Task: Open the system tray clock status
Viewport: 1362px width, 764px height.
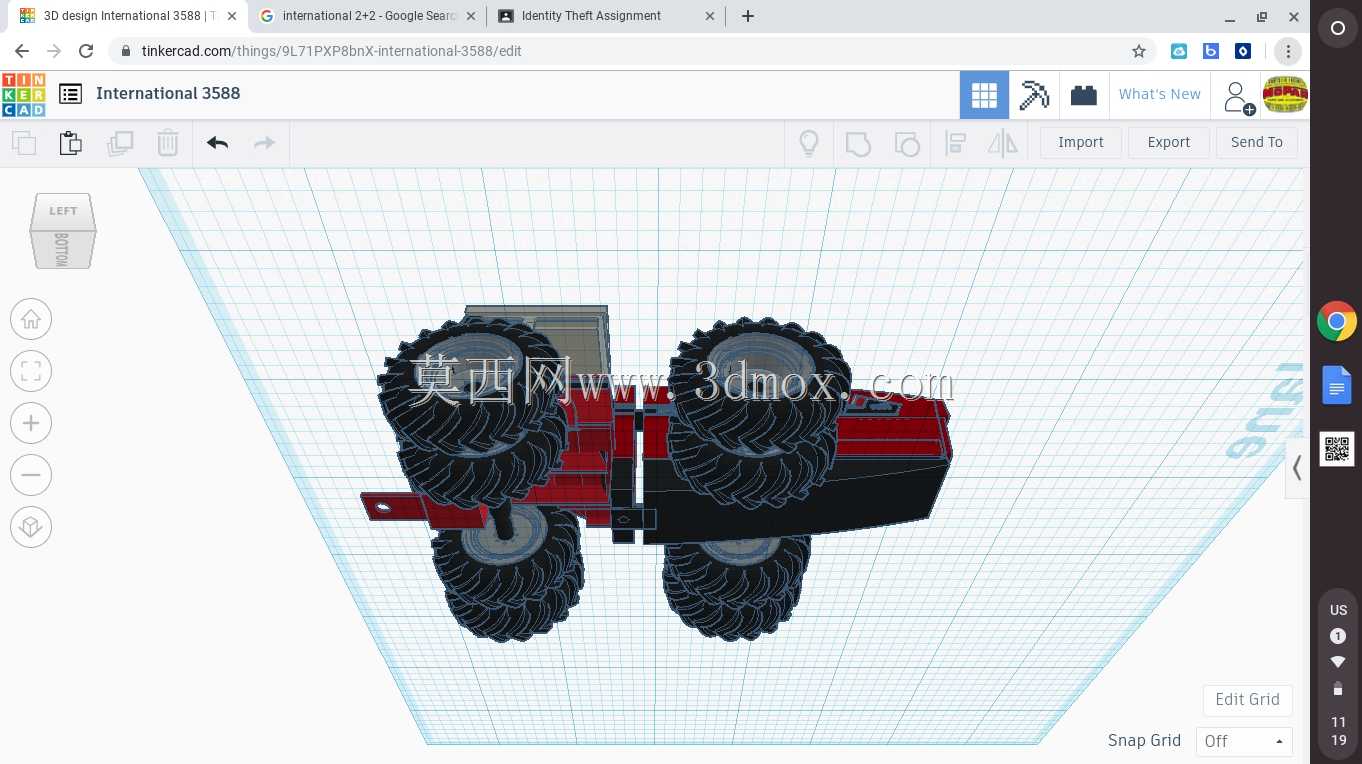Action: tap(1338, 677)
